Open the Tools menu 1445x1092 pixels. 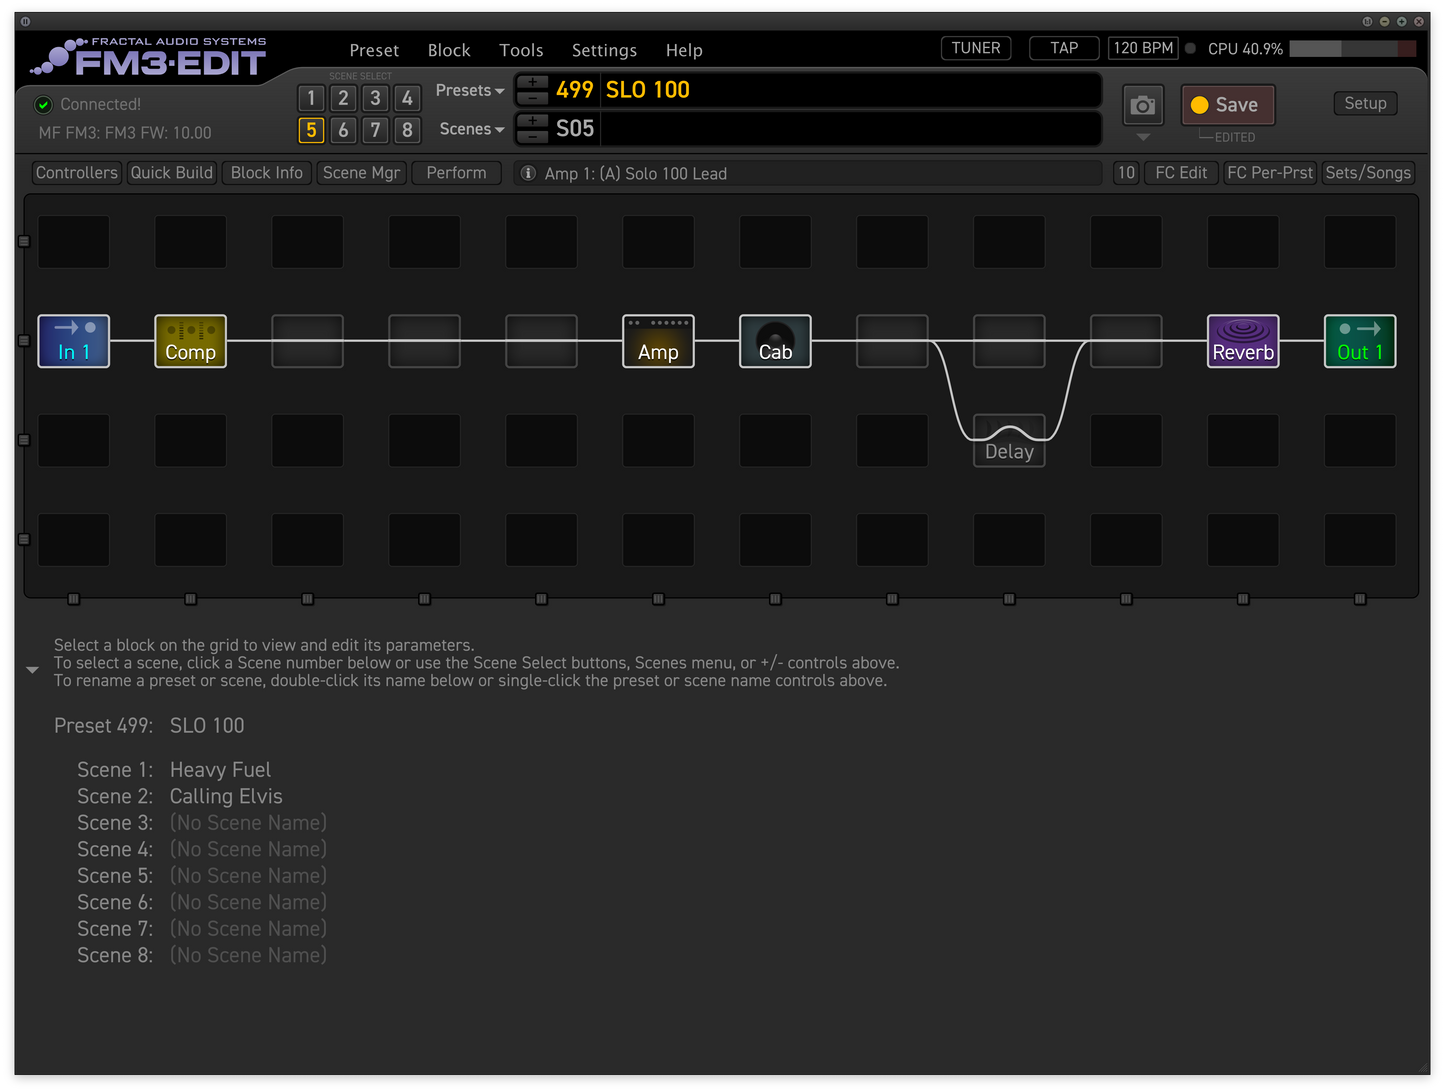click(x=521, y=50)
